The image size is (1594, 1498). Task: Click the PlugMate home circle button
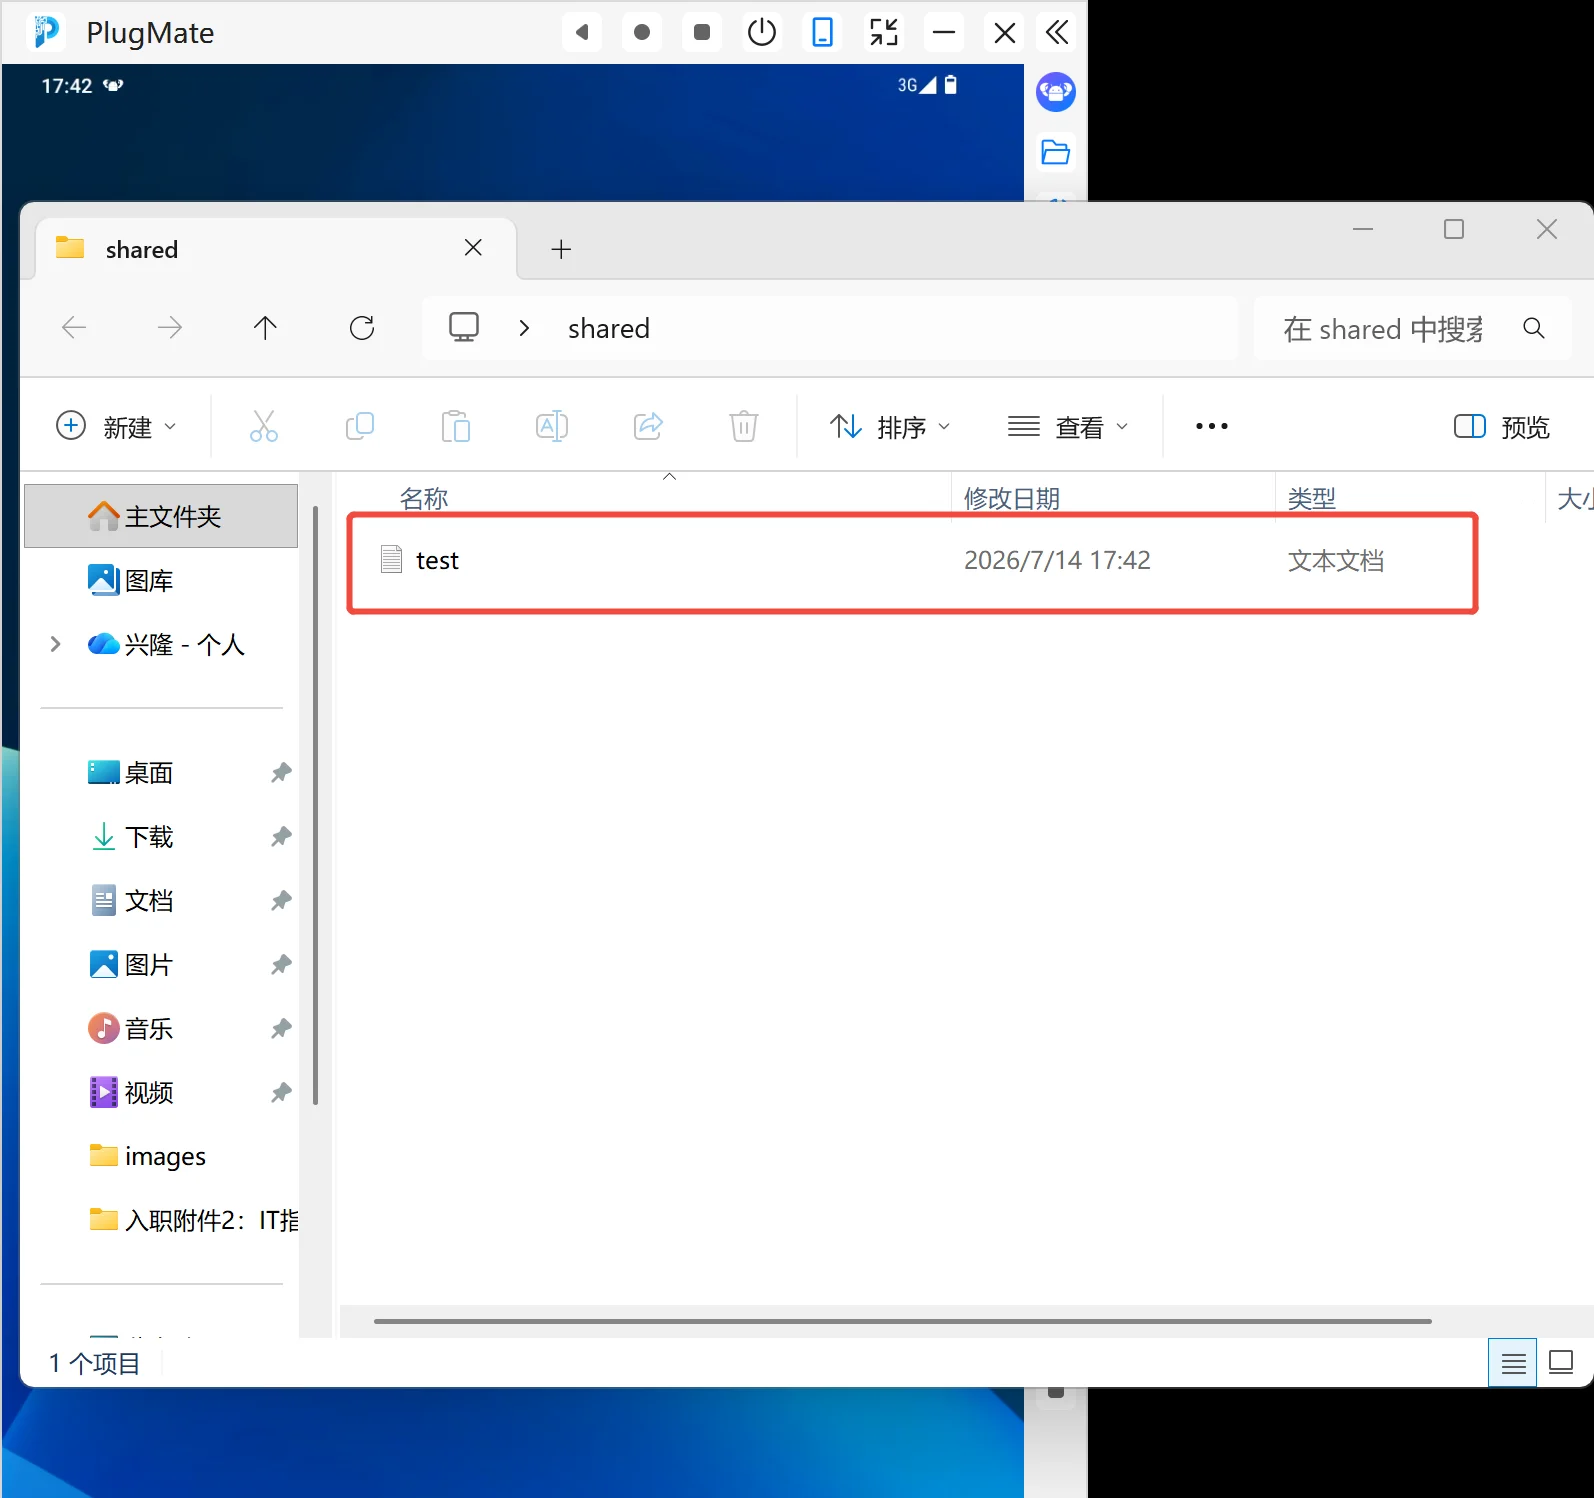(x=642, y=33)
